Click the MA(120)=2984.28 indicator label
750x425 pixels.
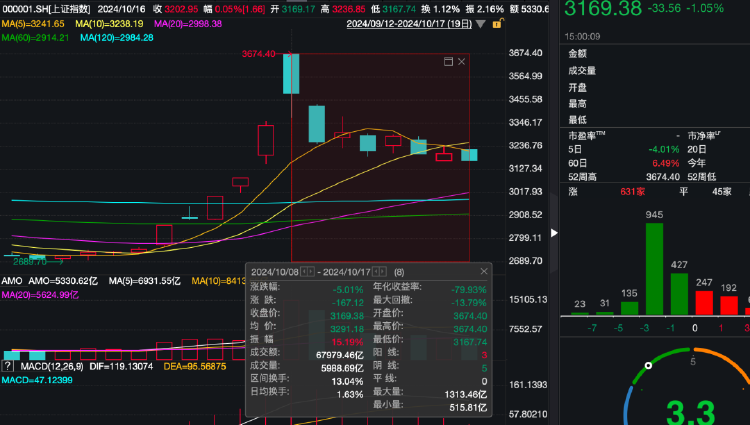point(117,37)
